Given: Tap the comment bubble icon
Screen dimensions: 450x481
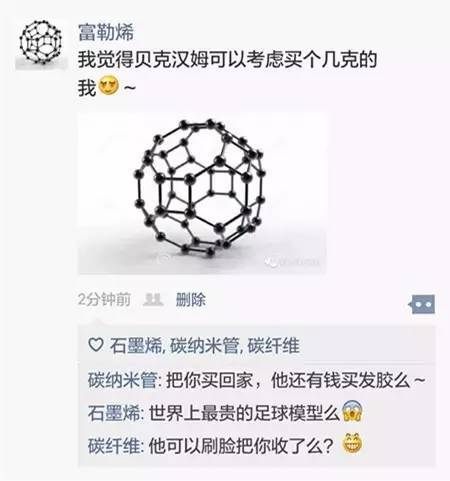Looking at the screenshot, I should coord(422,304).
